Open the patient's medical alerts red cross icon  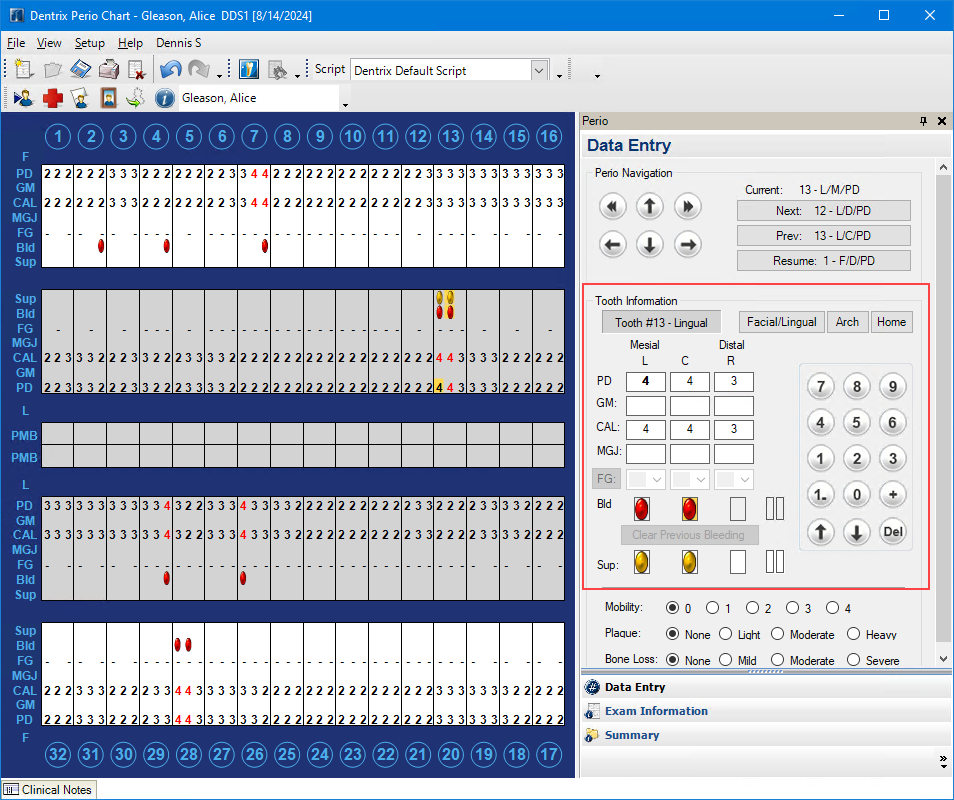(53, 98)
